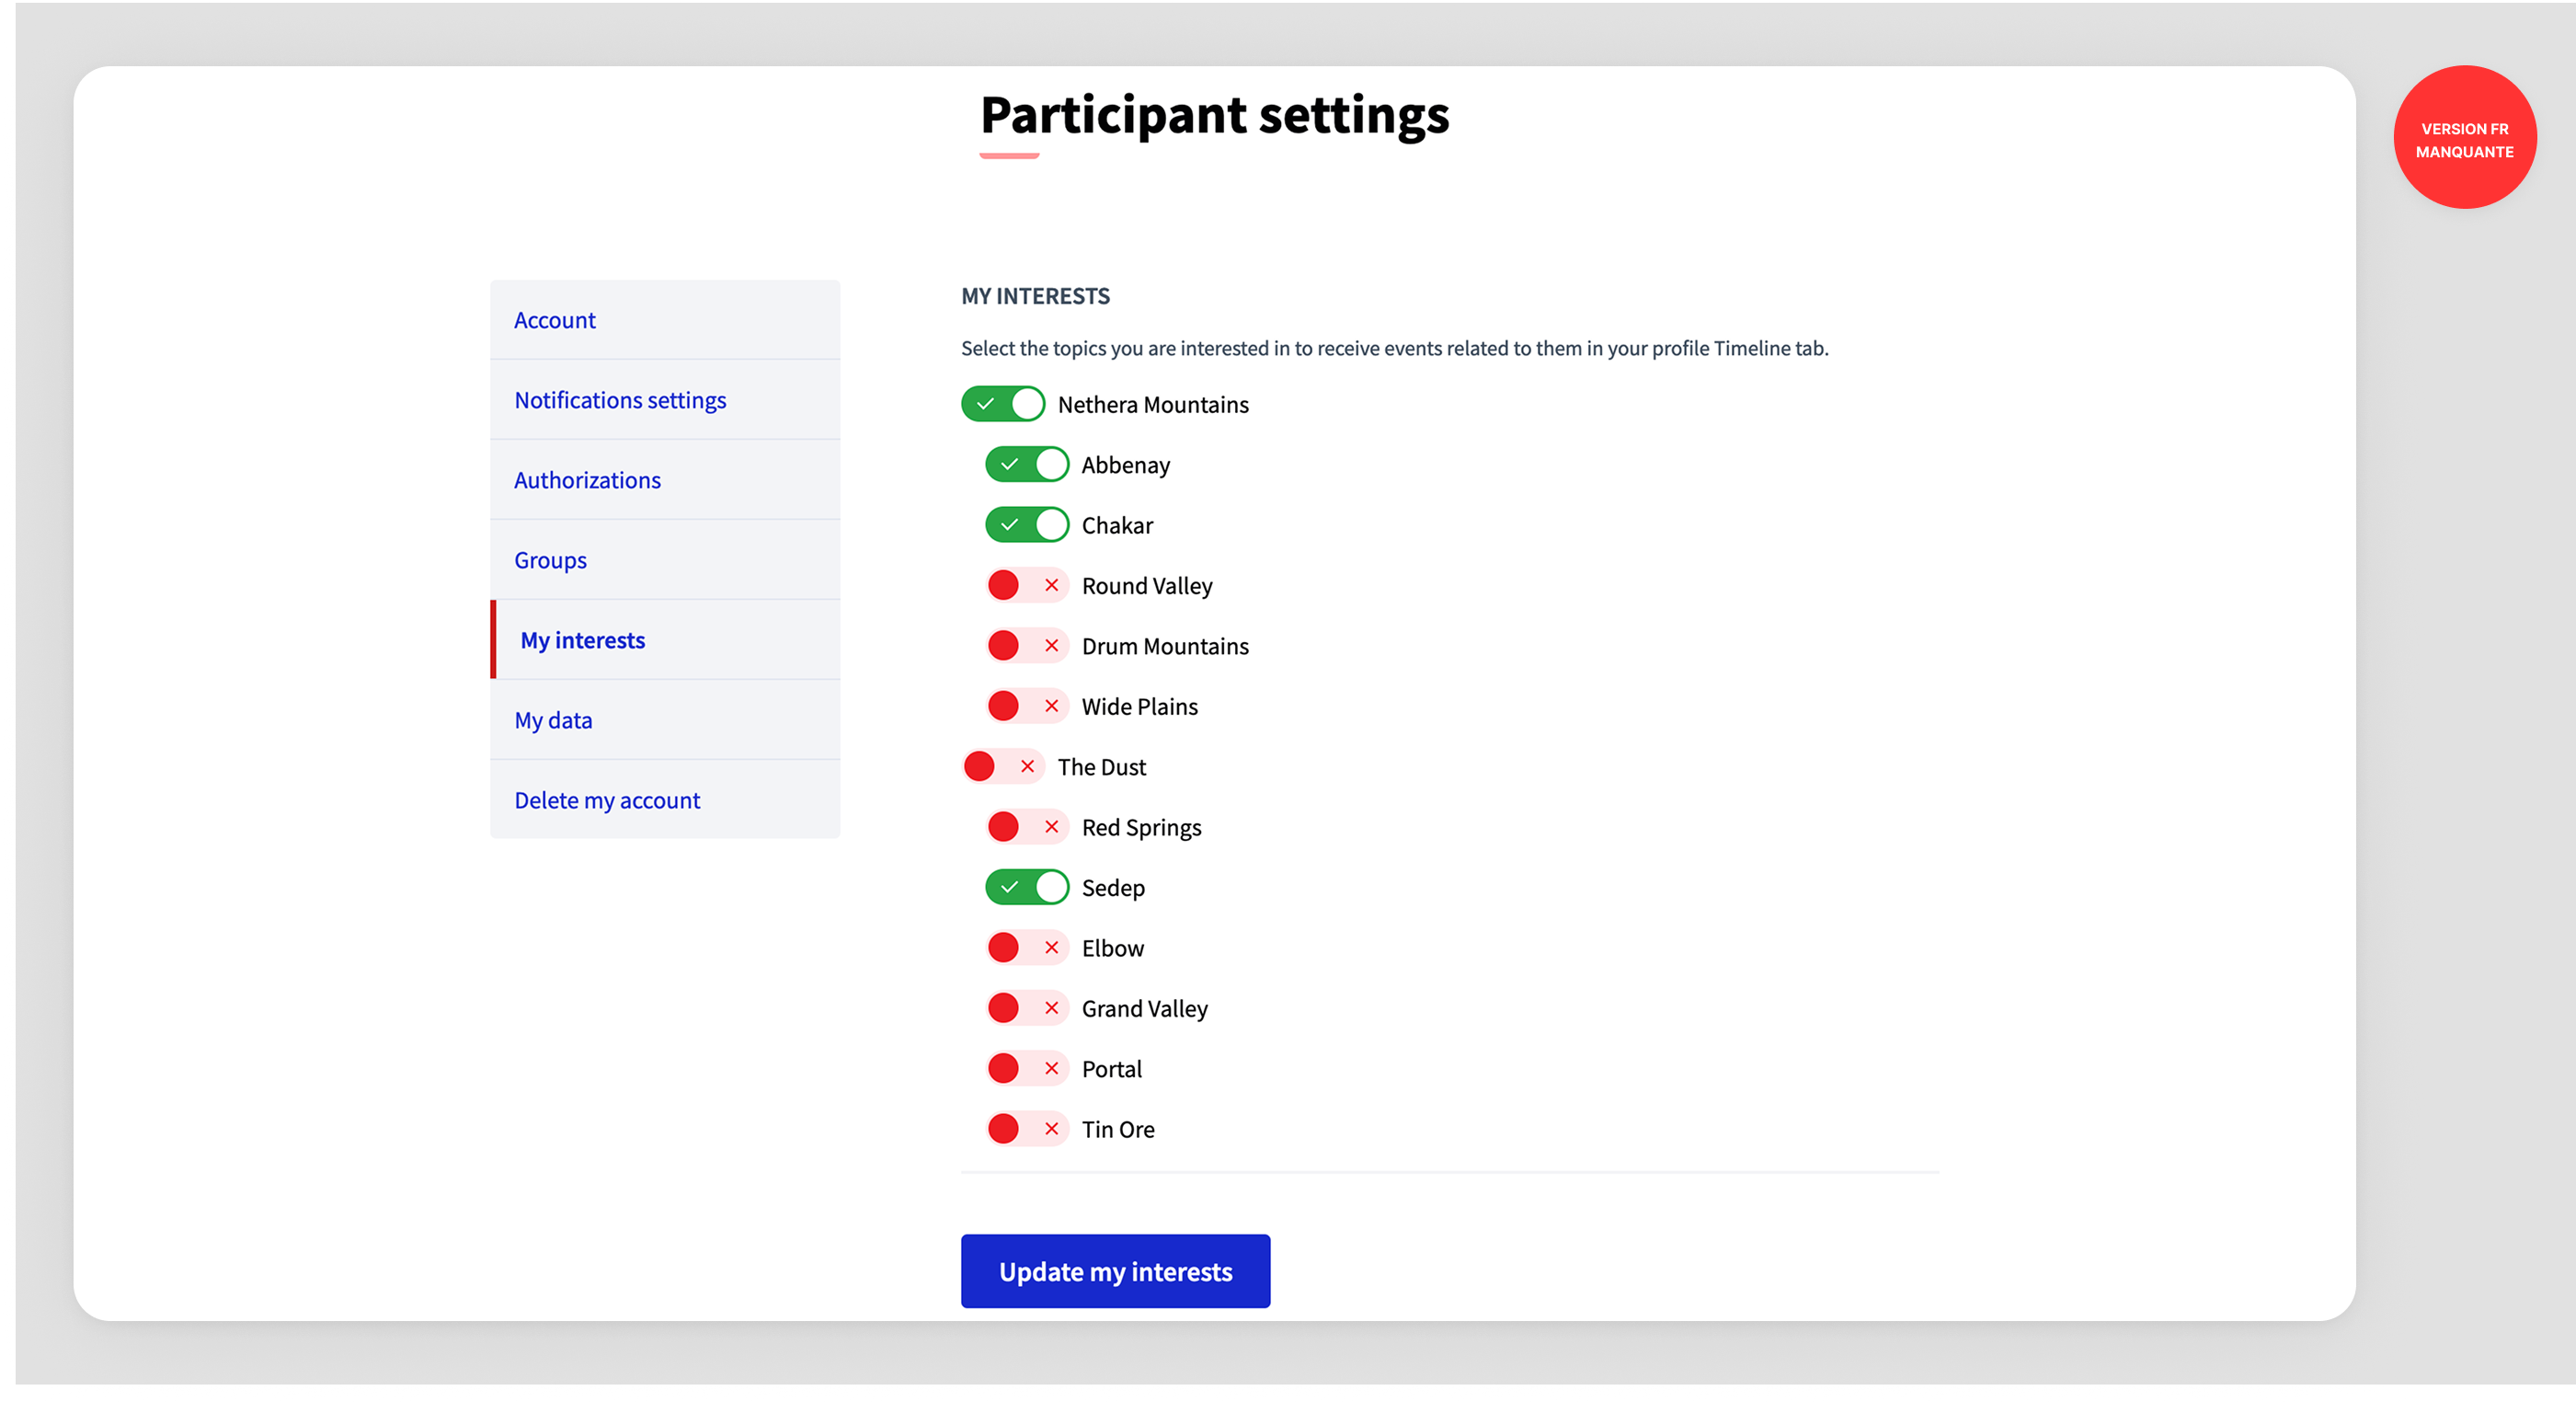Enable the Wide Plains interest
The height and width of the screenshot is (1402, 2576).
click(1026, 706)
